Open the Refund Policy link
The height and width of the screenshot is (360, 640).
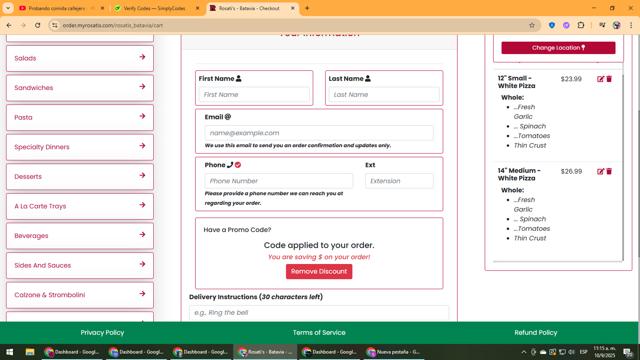[x=536, y=333]
